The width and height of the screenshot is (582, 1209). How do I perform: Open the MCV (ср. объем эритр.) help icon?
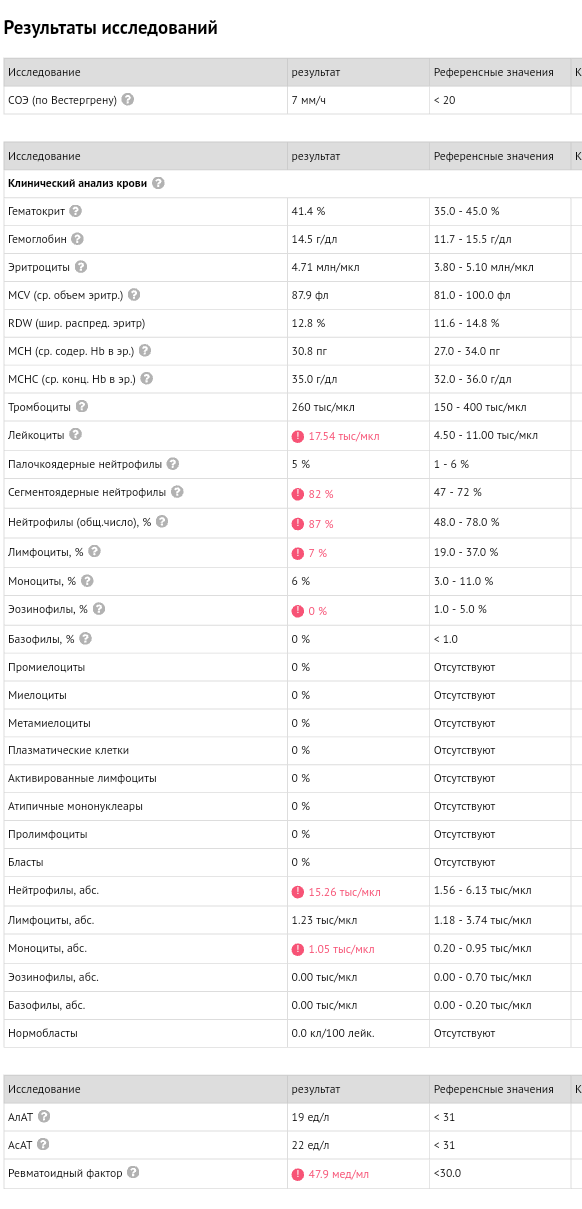click(134, 295)
